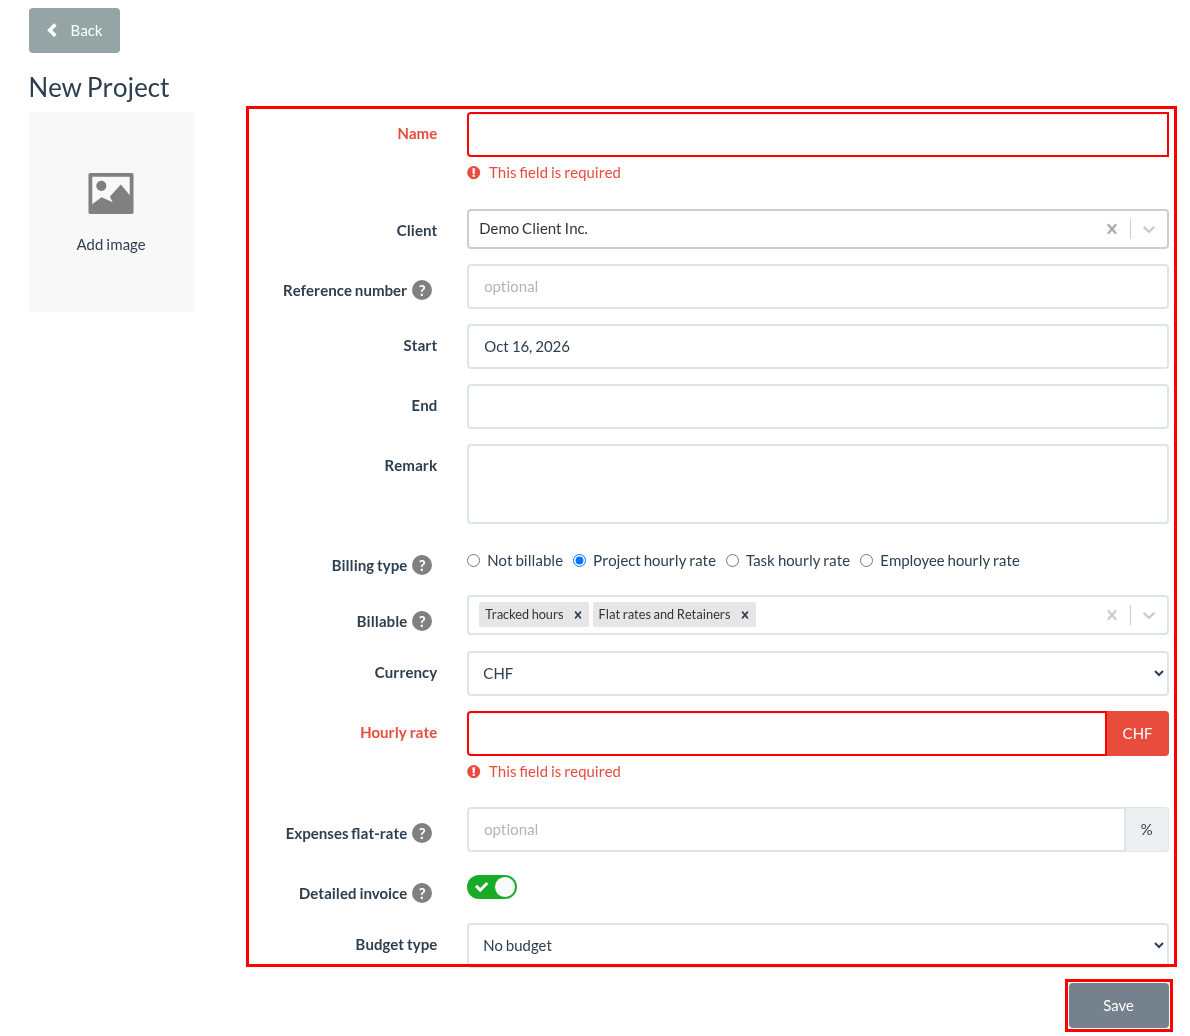Remove the Flat rates and Retainers tag
Screen dimensions: 1190x1036
[745, 615]
